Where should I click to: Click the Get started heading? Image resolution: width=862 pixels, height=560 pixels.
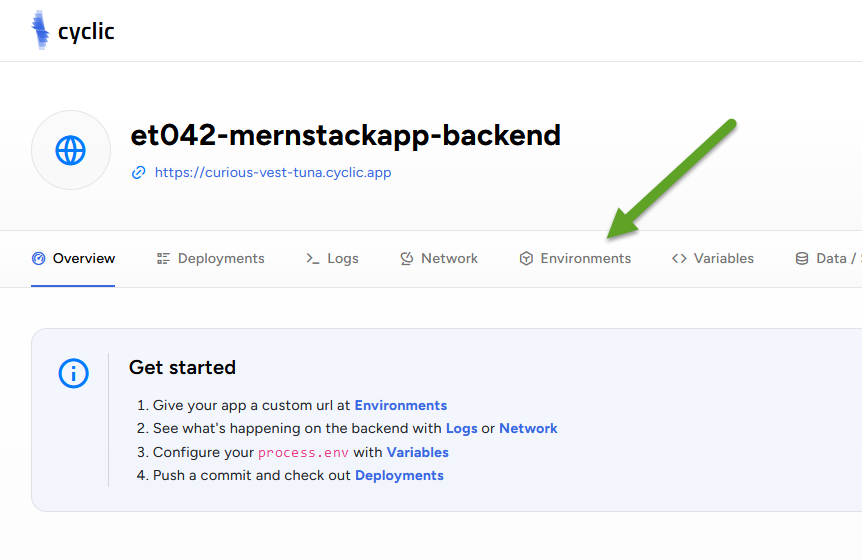coord(183,367)
